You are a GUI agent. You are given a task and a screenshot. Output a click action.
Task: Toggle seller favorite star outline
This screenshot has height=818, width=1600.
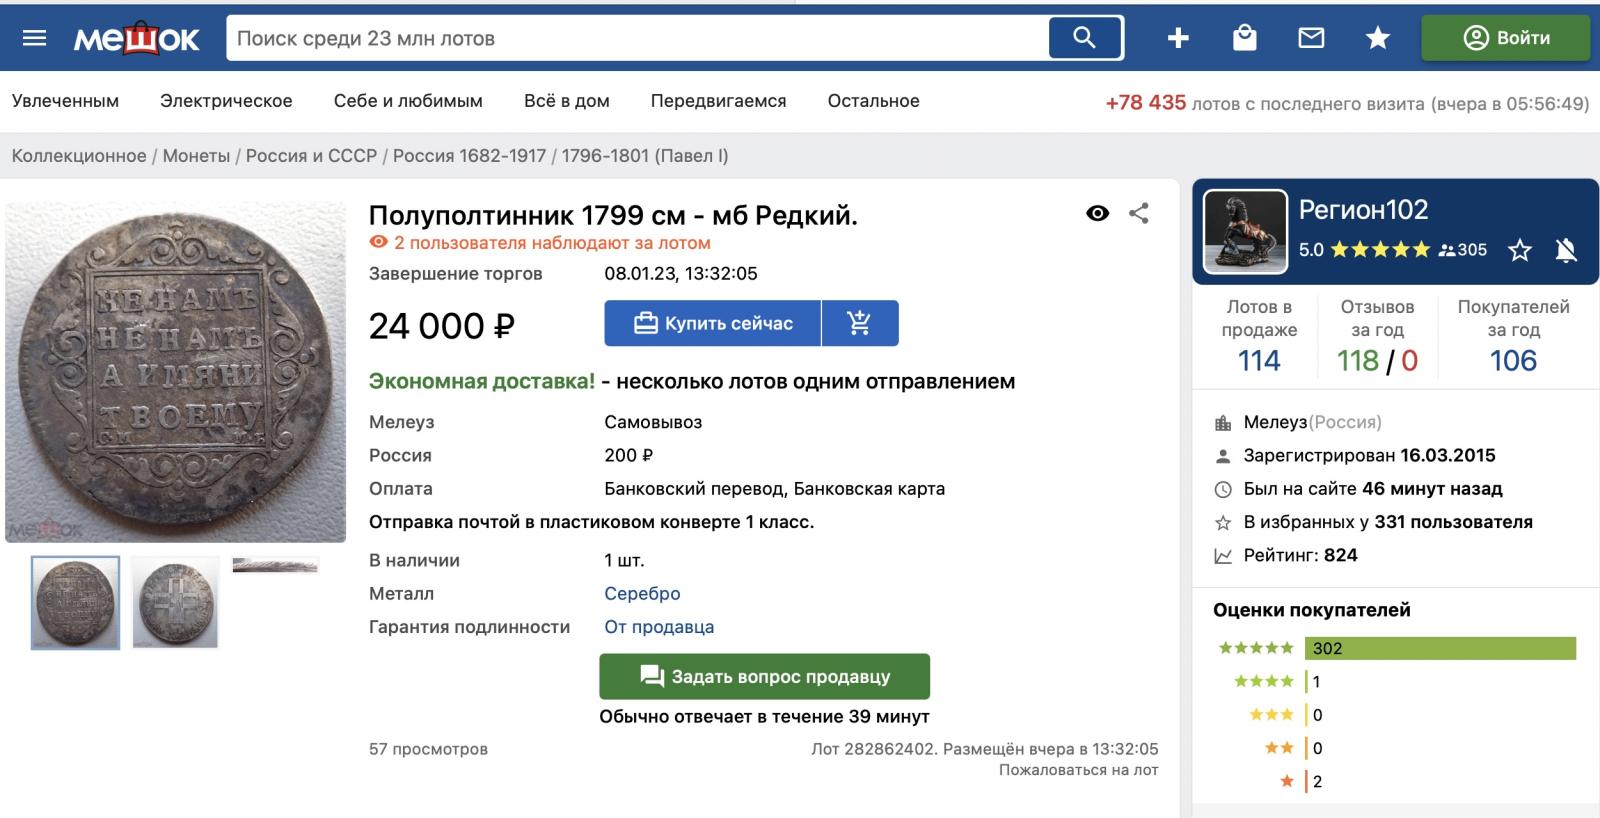tap(1520, 250)
